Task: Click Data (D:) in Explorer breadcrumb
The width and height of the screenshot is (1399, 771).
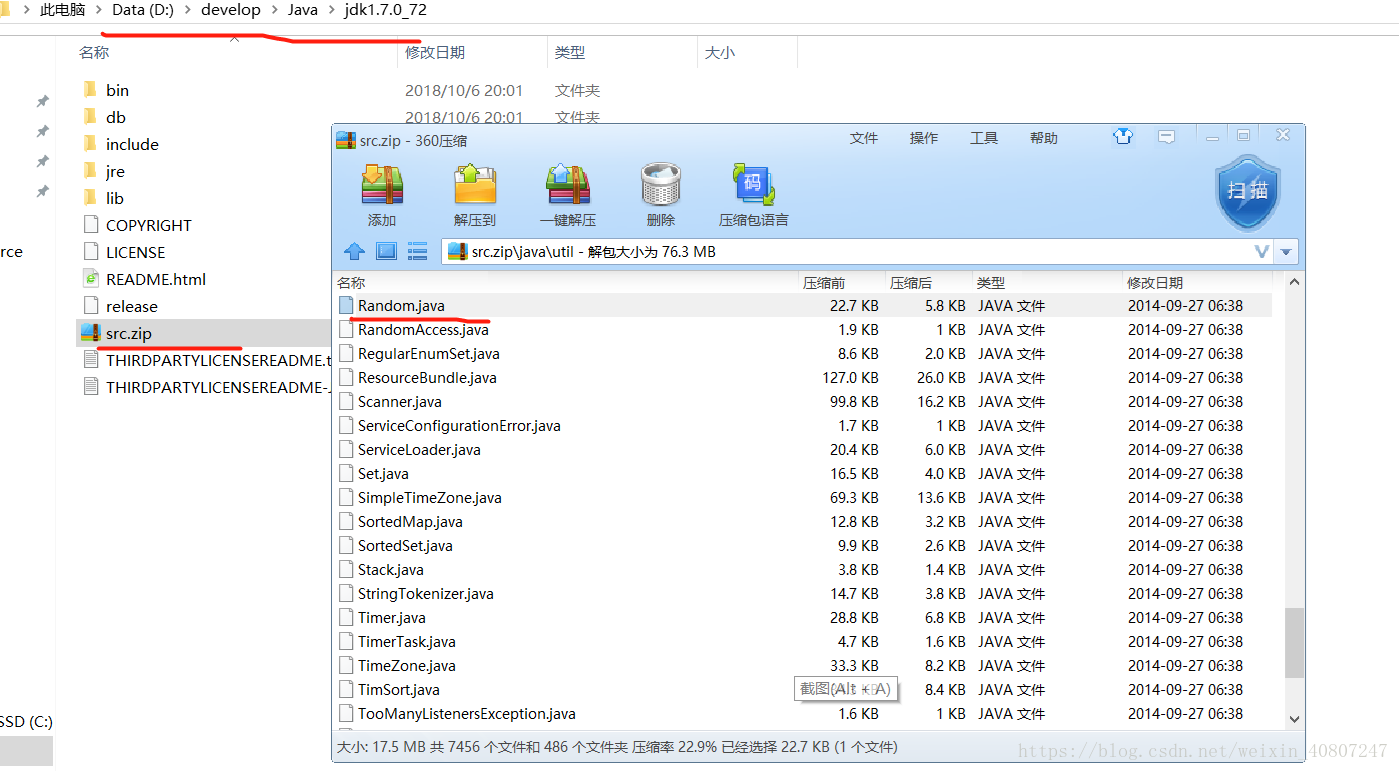Action: 141,10
